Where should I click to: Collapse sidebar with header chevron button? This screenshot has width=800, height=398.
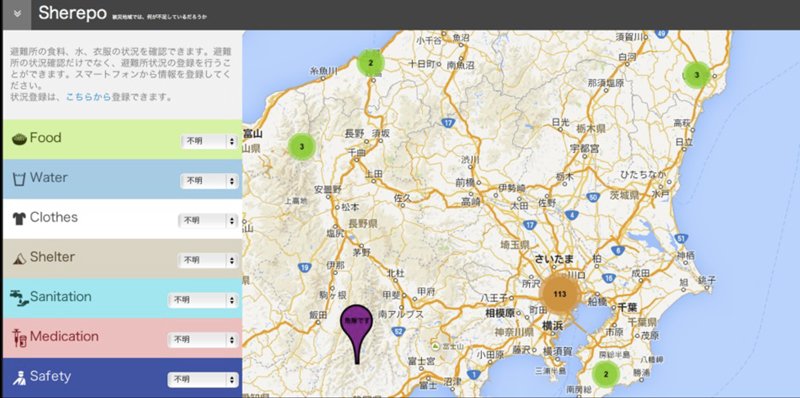click(x=17, y=14)
